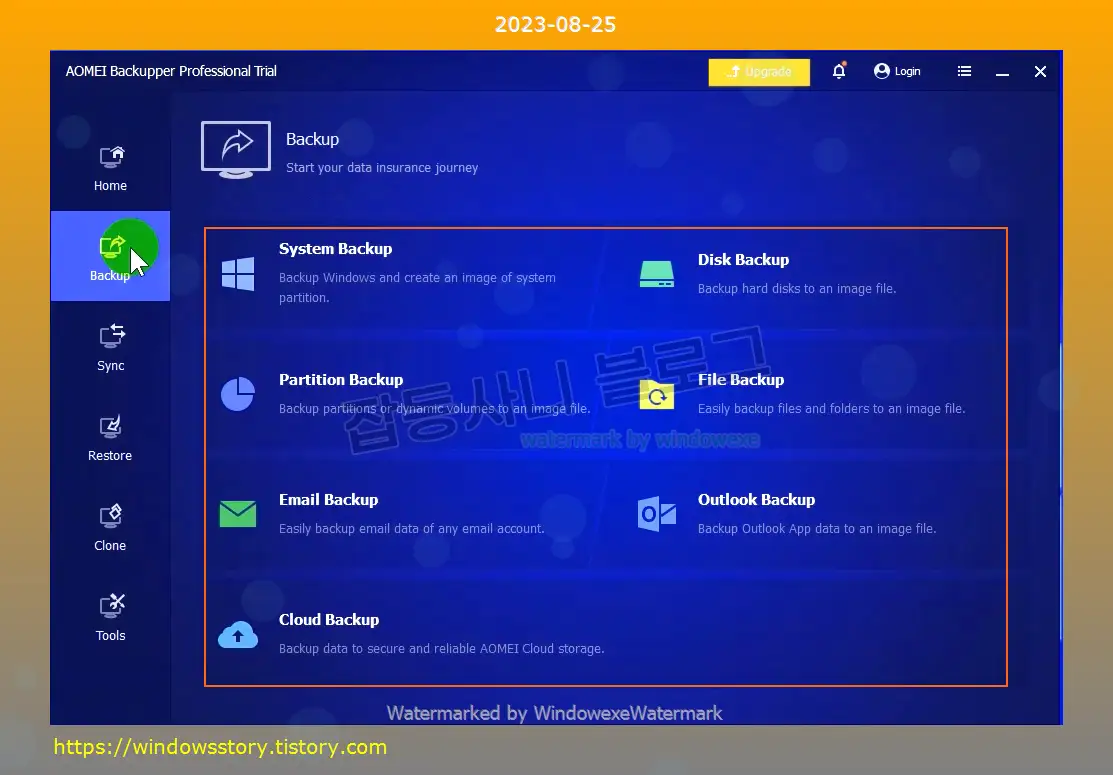
Task: Click the Partition Backup pie icon
Action: [x=238, y=394]
